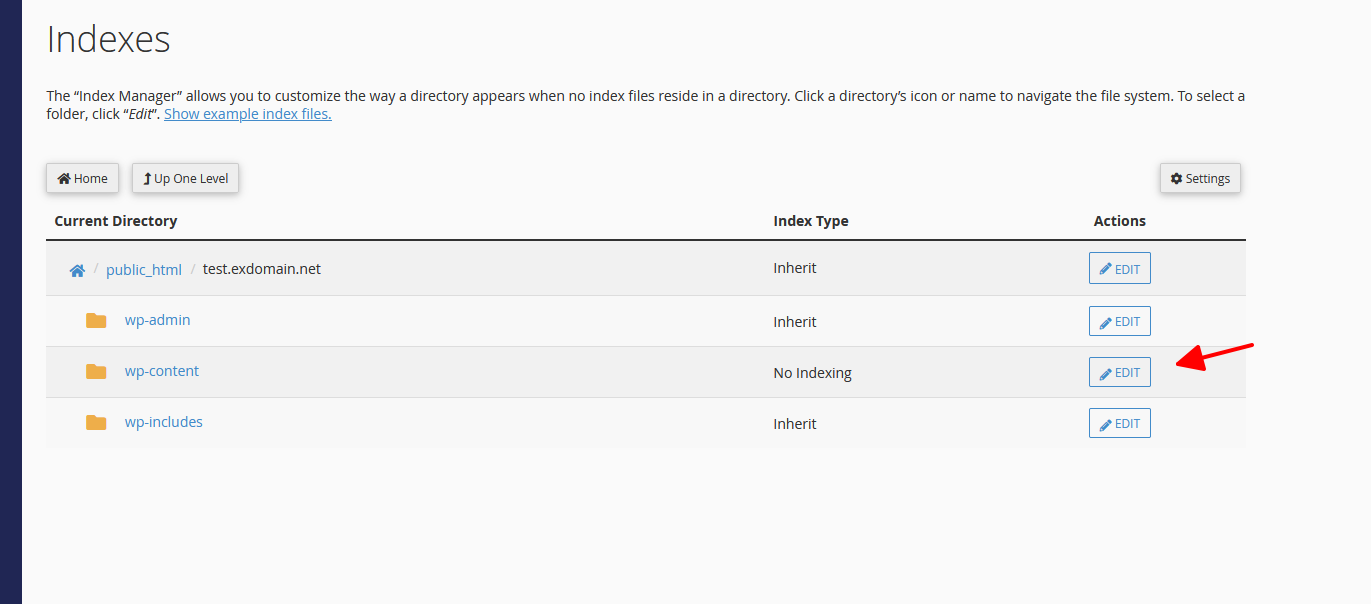
Task: Select the No Indexing value for wp-content
Action: coord(812,373)
